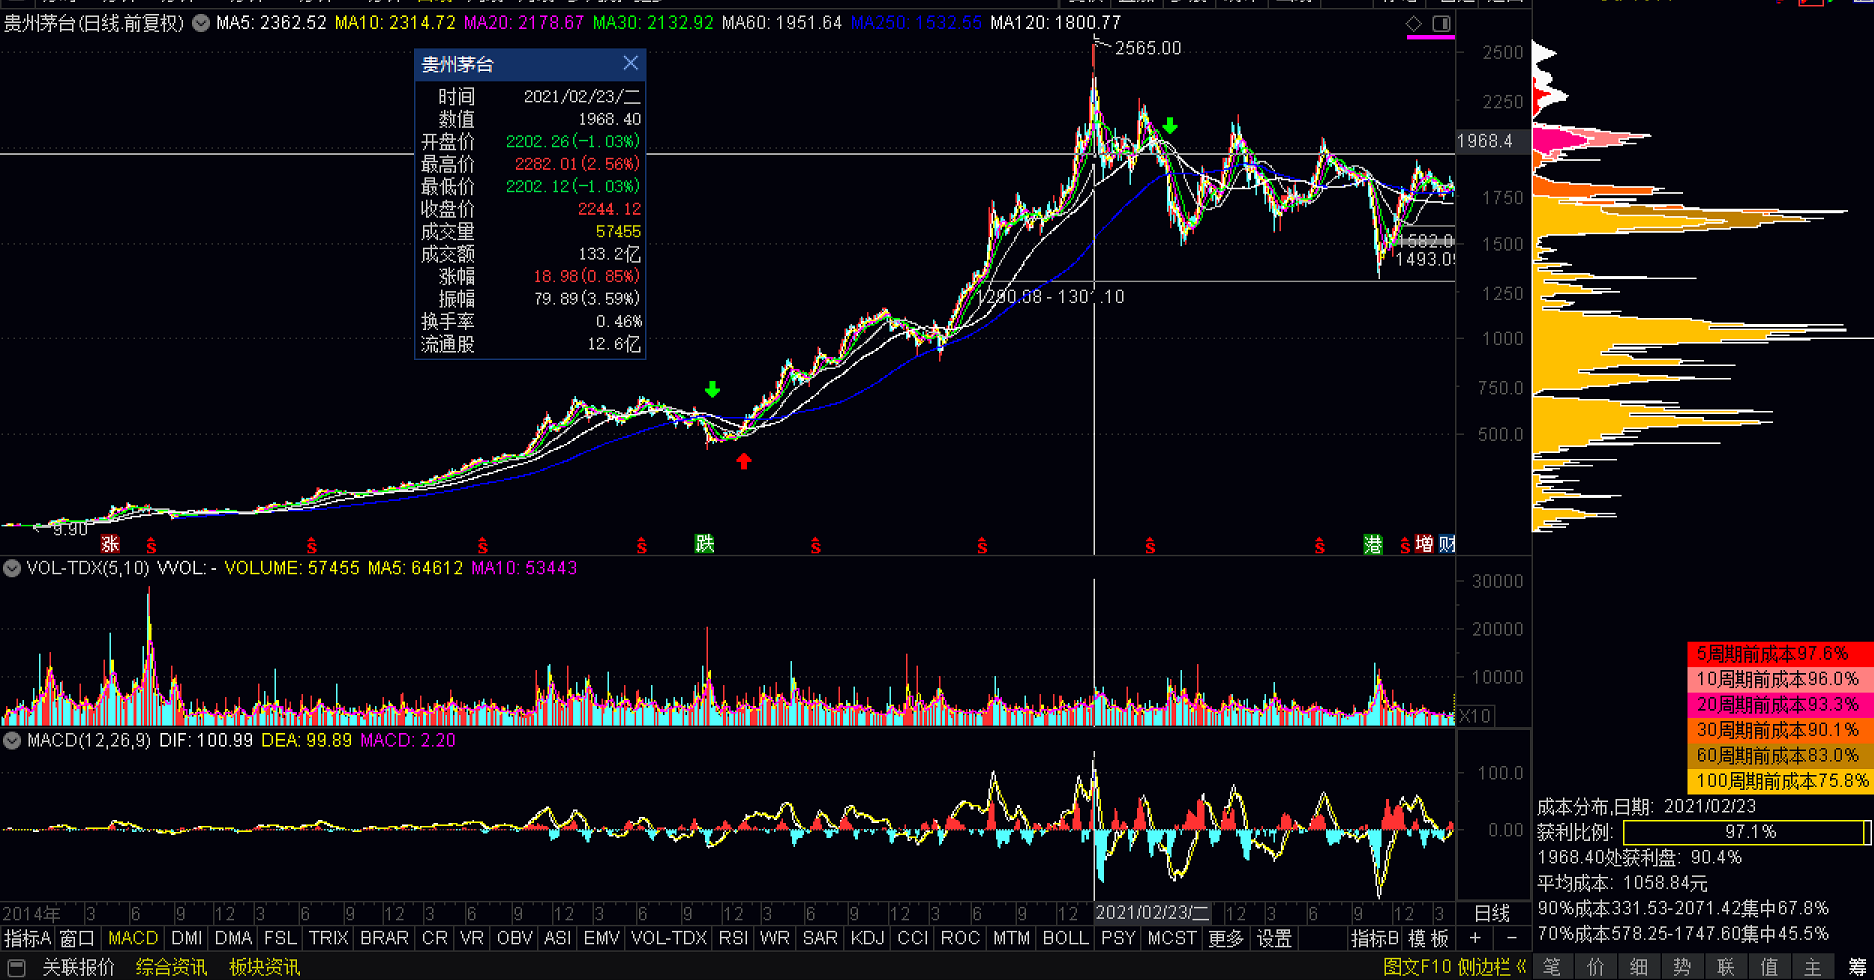
Task: Click the red 增 marker below chart
Action: [x=1424, y=544]
